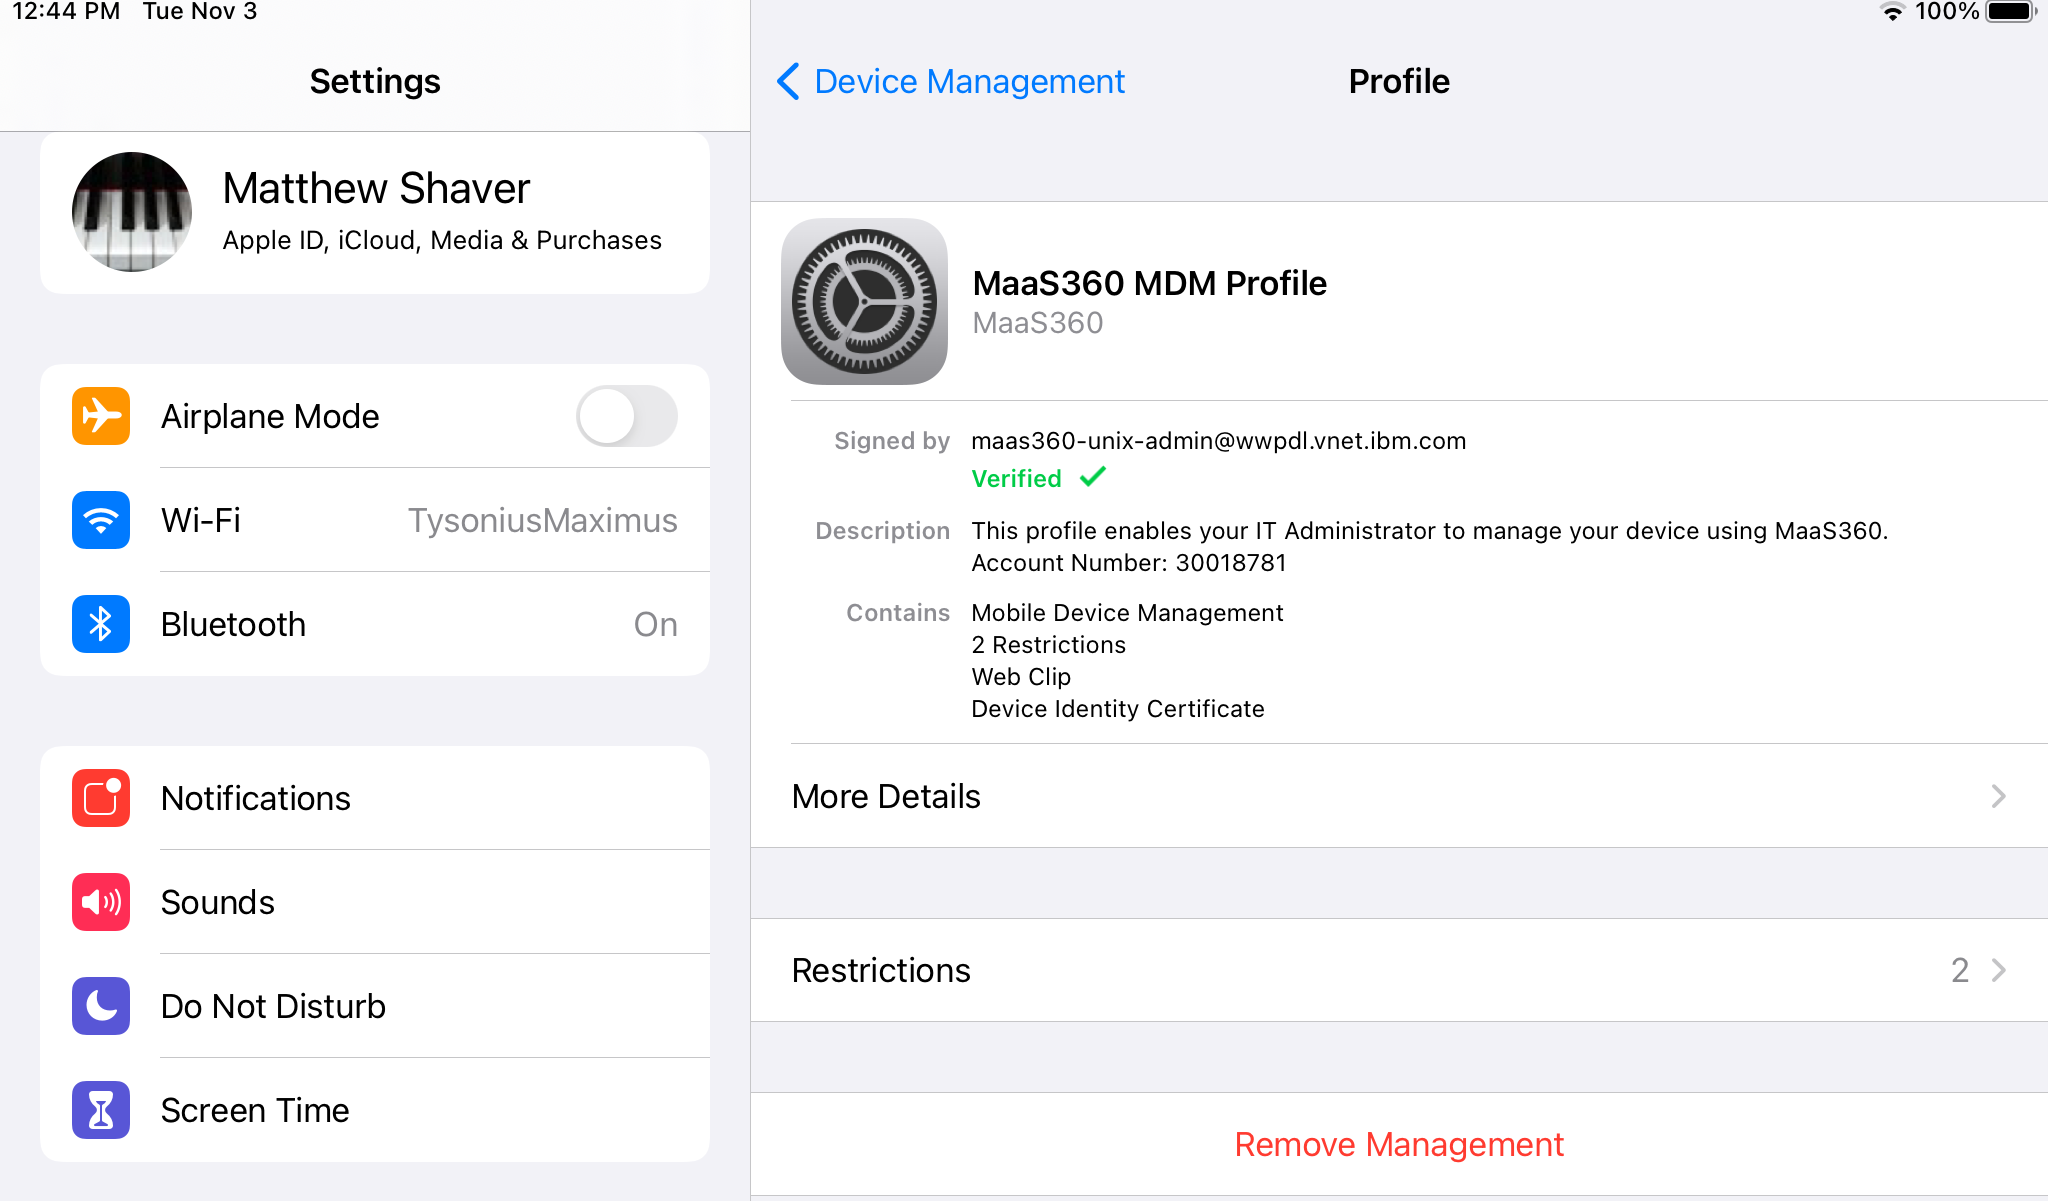The image size is (2048, 1201).
Task: Click the red Notifications icon
Action: pyautogui.click(x=101, y=798)
